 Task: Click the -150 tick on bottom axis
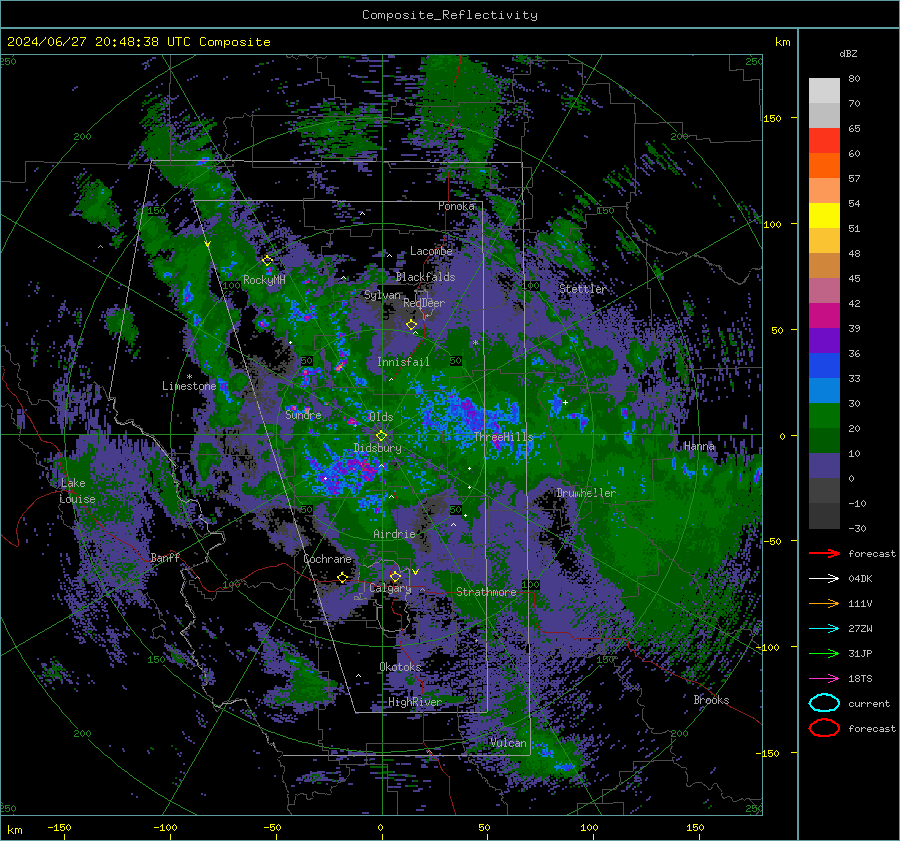click(59, 827)
